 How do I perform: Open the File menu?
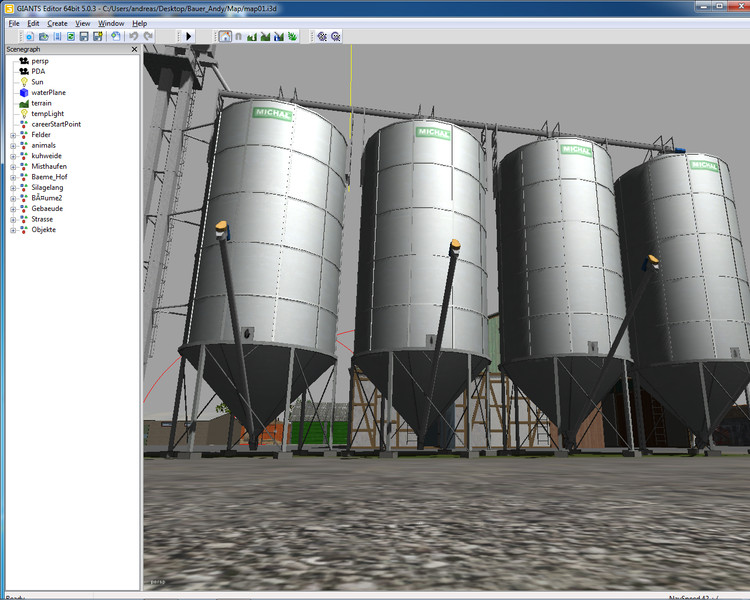point(14,23)
